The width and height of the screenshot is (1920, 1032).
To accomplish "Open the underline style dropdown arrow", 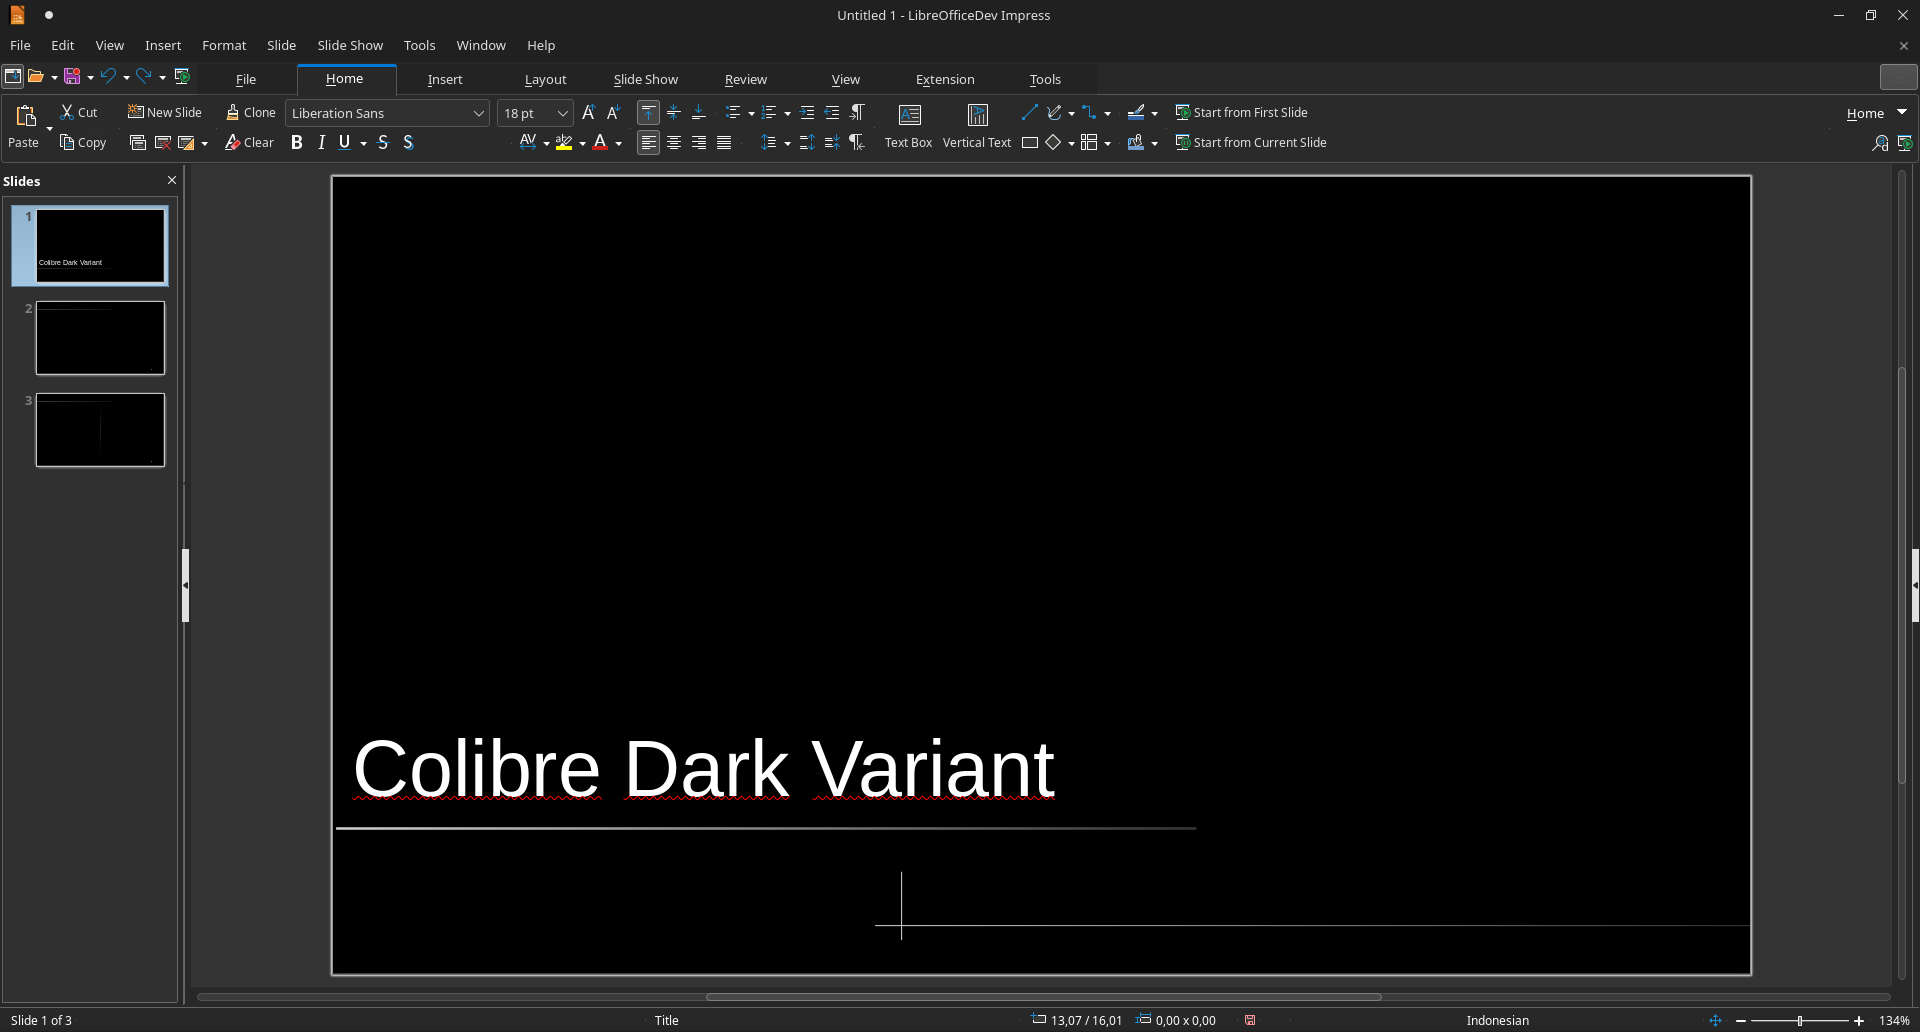I will click(x=363, y=144).
